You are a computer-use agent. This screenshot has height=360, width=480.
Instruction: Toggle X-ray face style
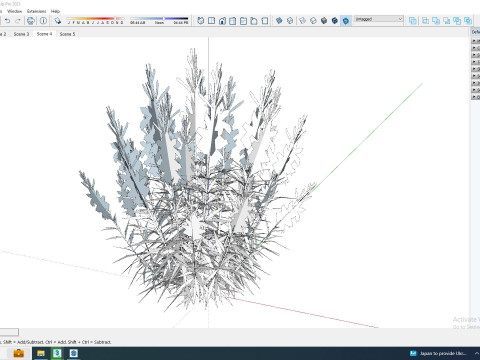[279, 21]
